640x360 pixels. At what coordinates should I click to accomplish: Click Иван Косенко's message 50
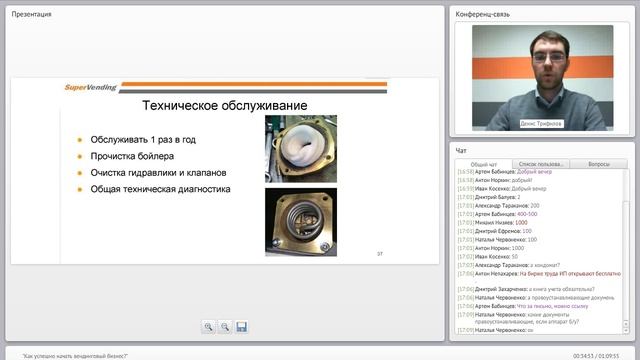(x=488, y=257)
